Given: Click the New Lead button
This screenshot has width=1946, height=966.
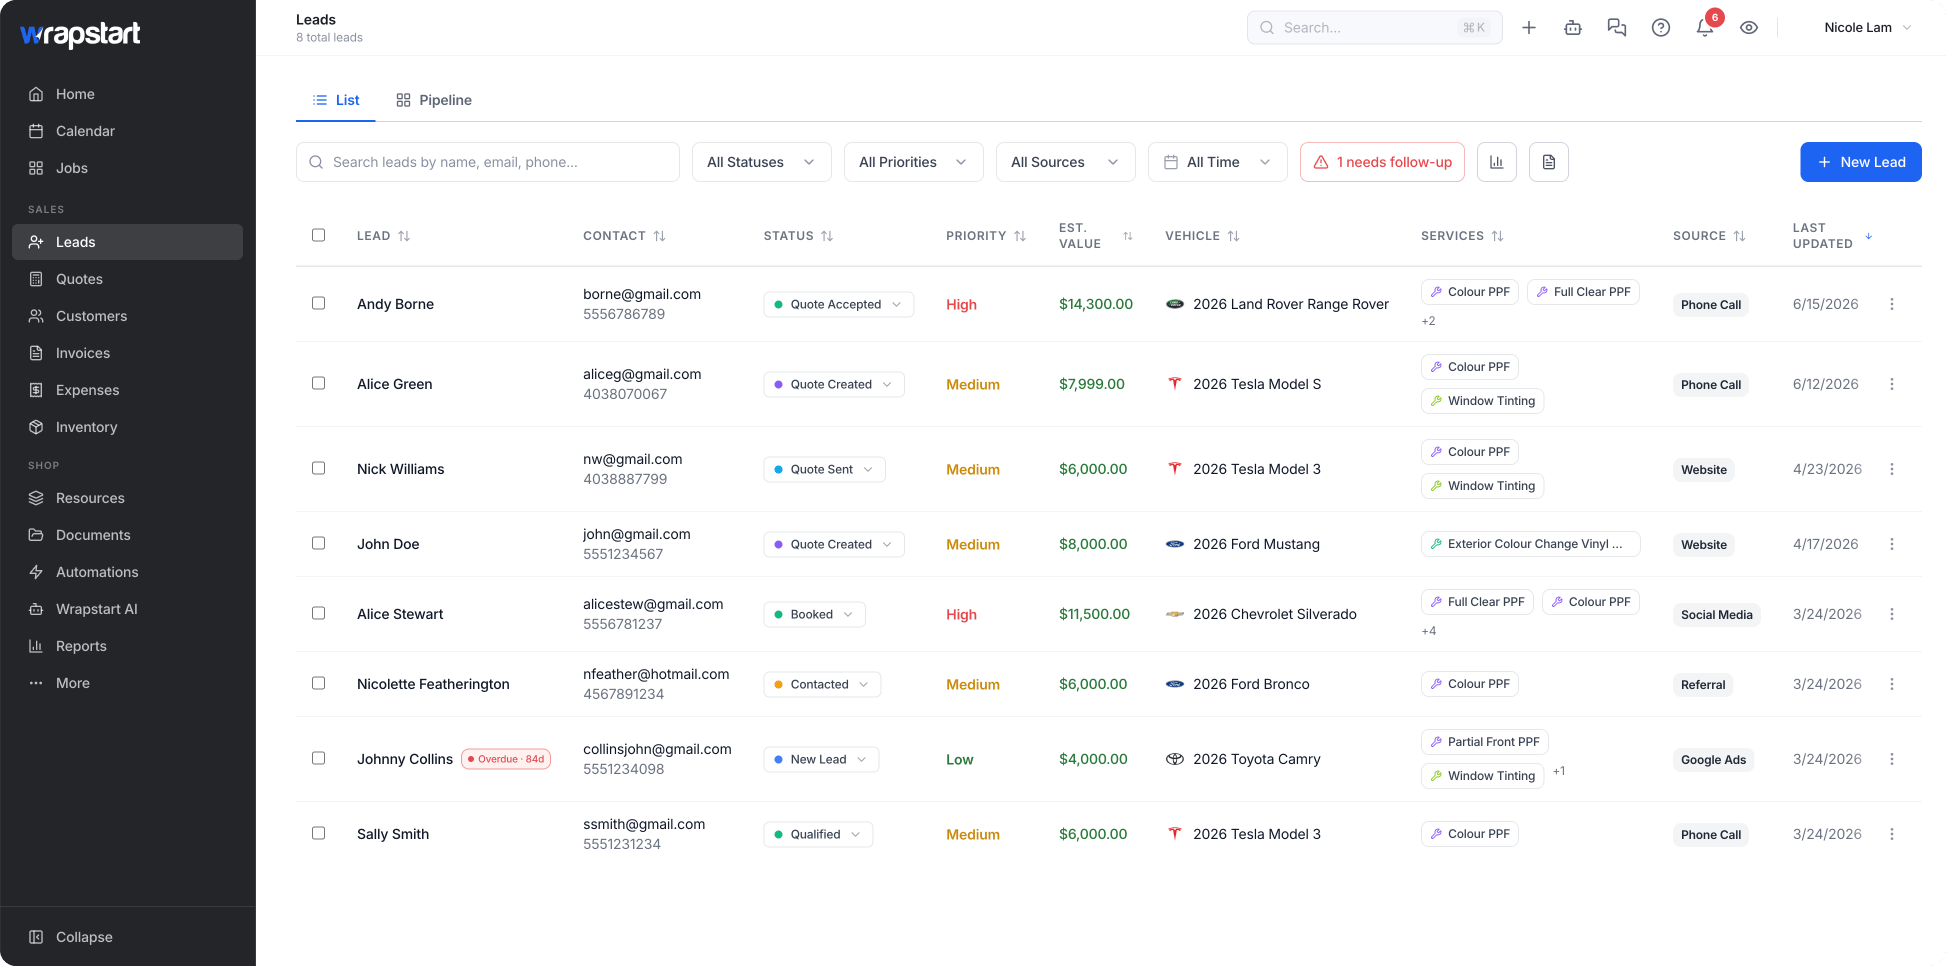Looking at the screenshot, I should point(1861,162).
